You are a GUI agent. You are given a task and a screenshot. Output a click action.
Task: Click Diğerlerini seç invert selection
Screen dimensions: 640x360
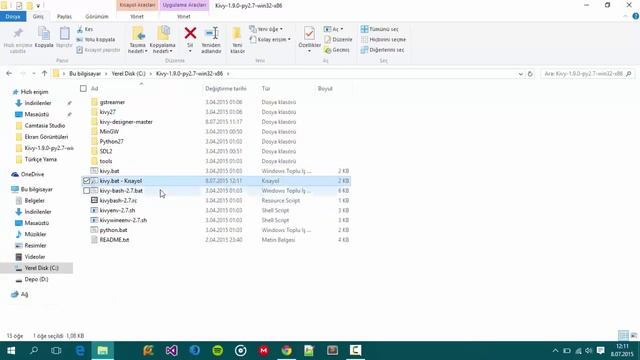point(383,50)
